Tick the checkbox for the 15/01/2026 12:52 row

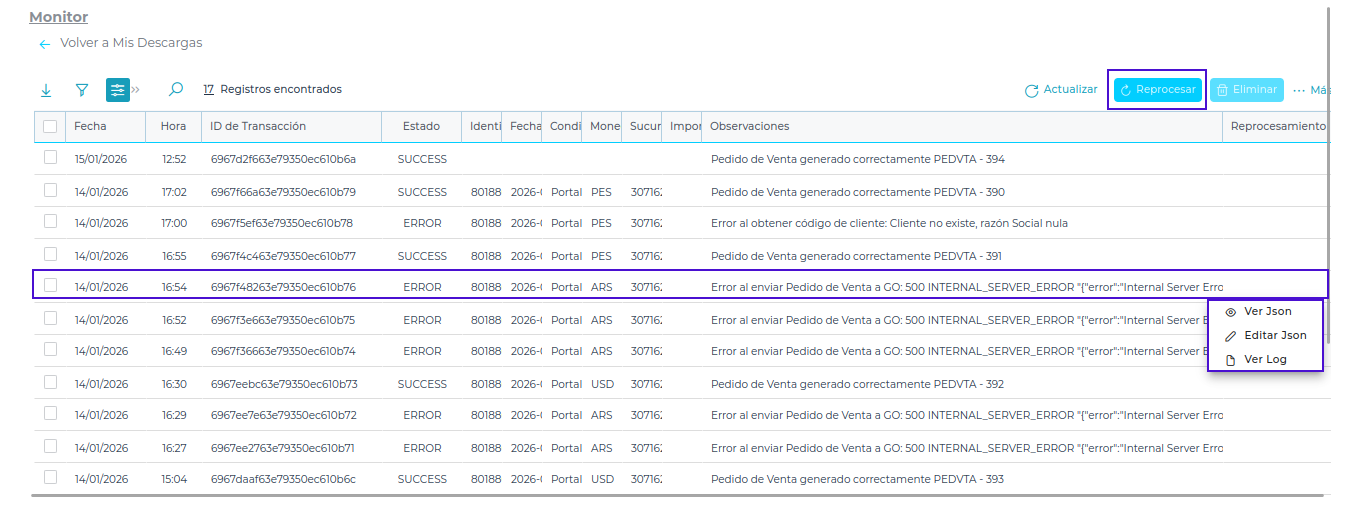point(50,159)
